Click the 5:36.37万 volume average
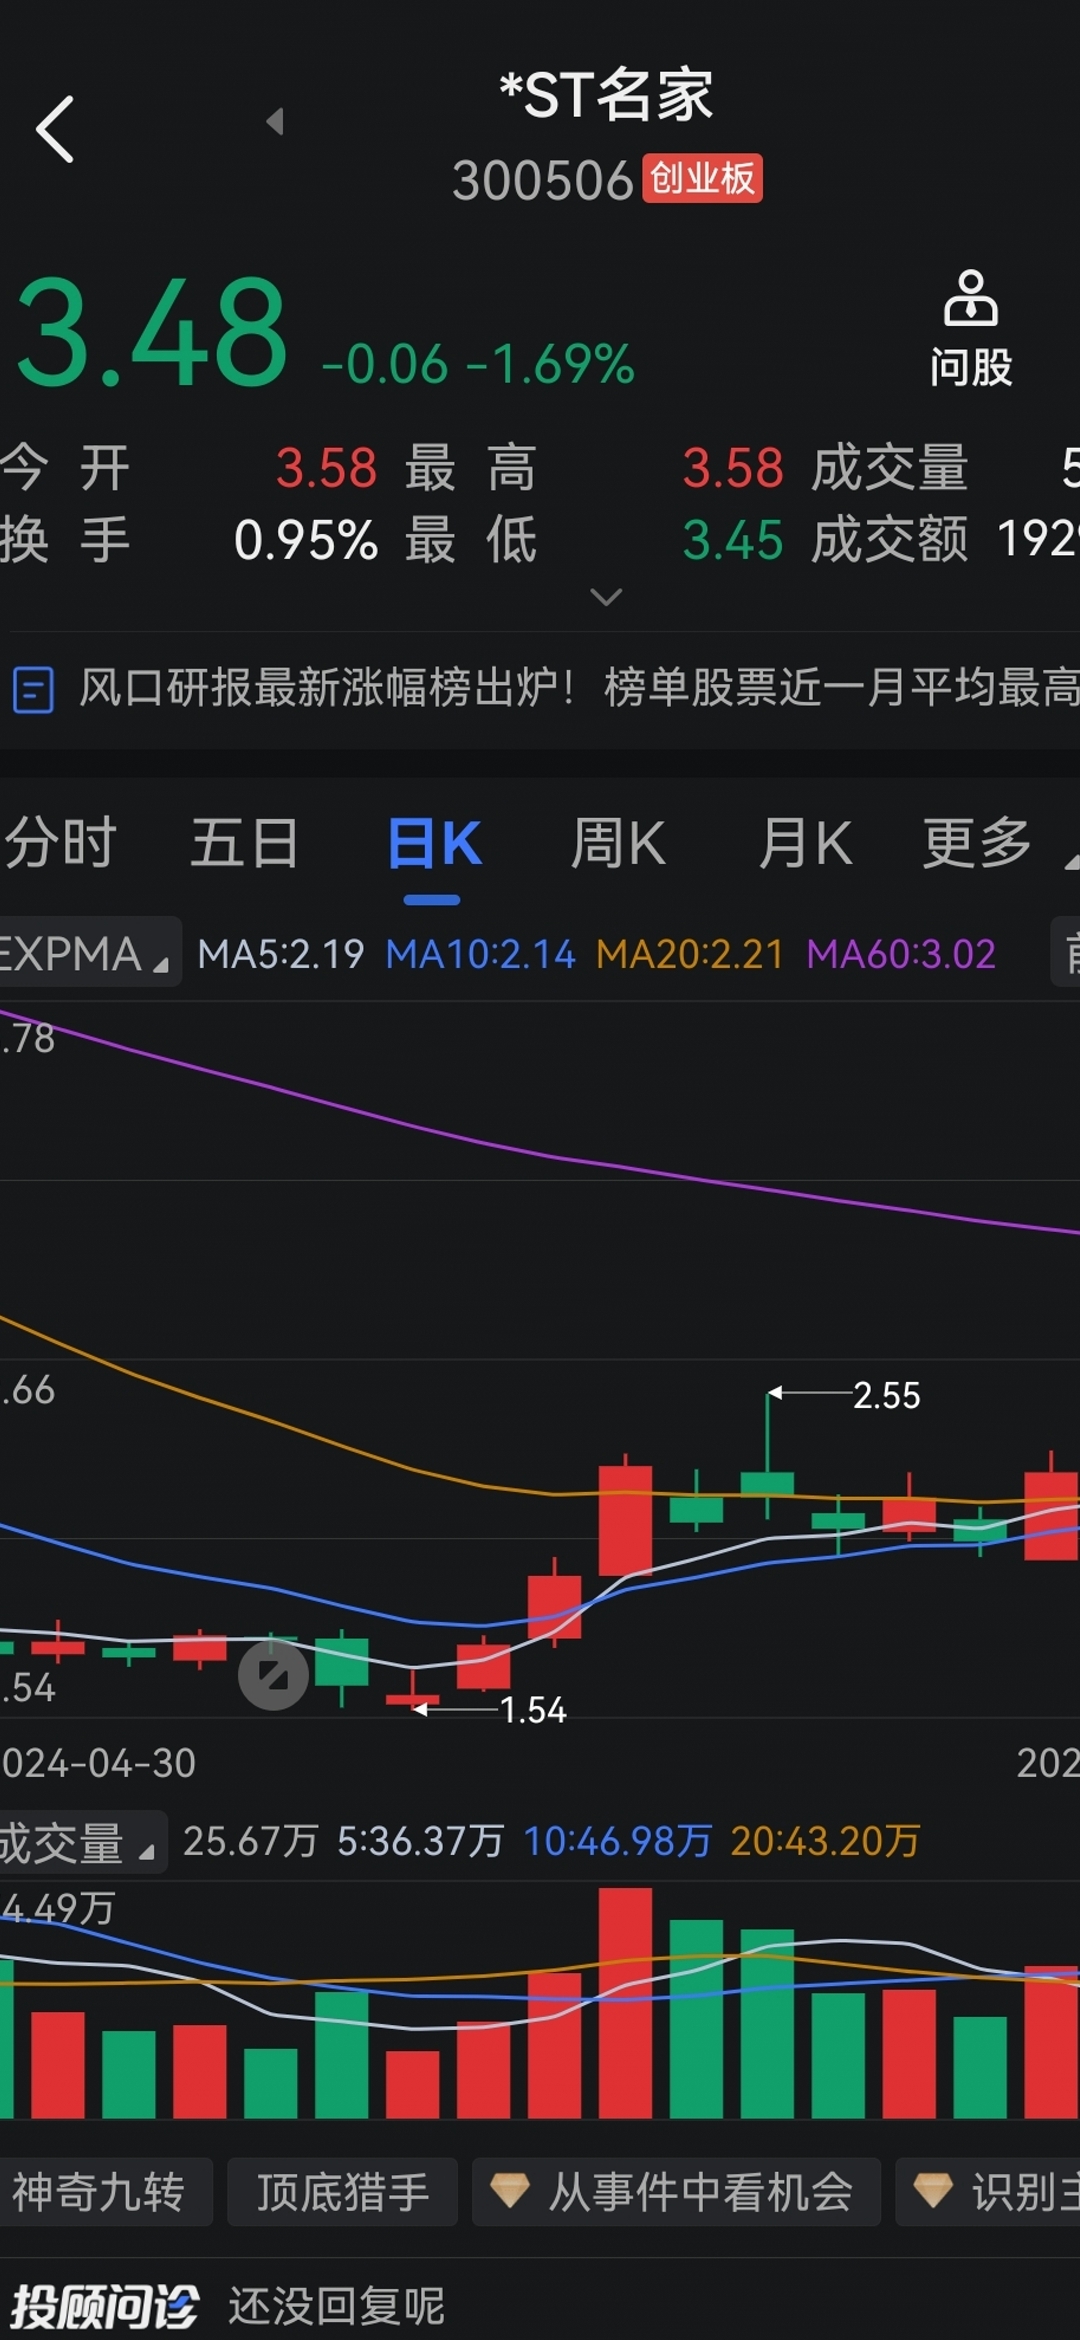The height and width of the screenshot is (2340, 1080). [420, 1841]
